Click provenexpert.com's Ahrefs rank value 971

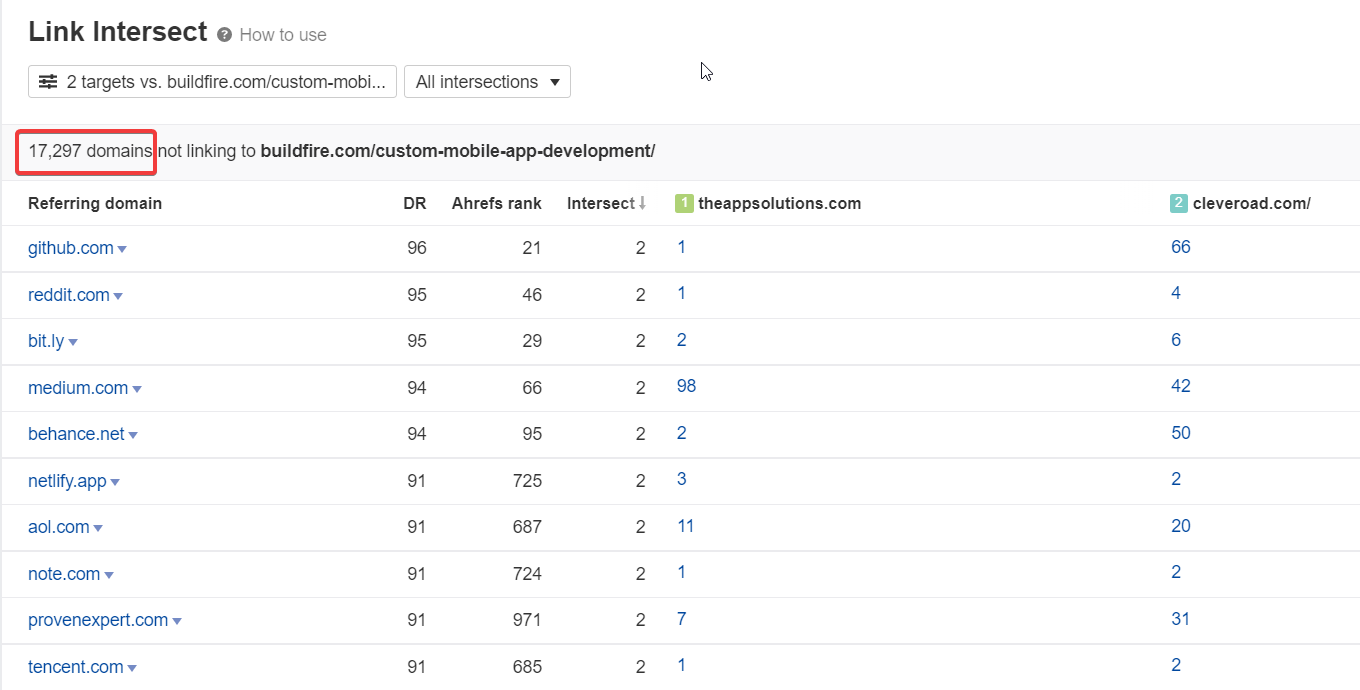pos(527,620)
